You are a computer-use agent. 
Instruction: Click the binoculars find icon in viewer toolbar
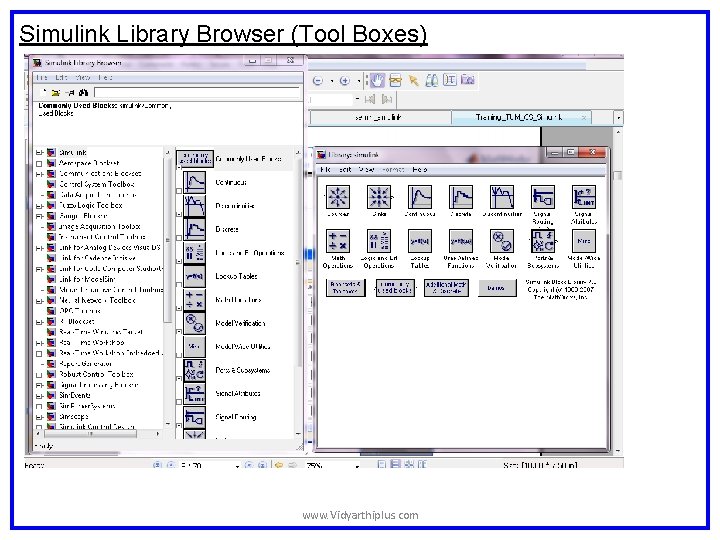click(x=431, y=81)
